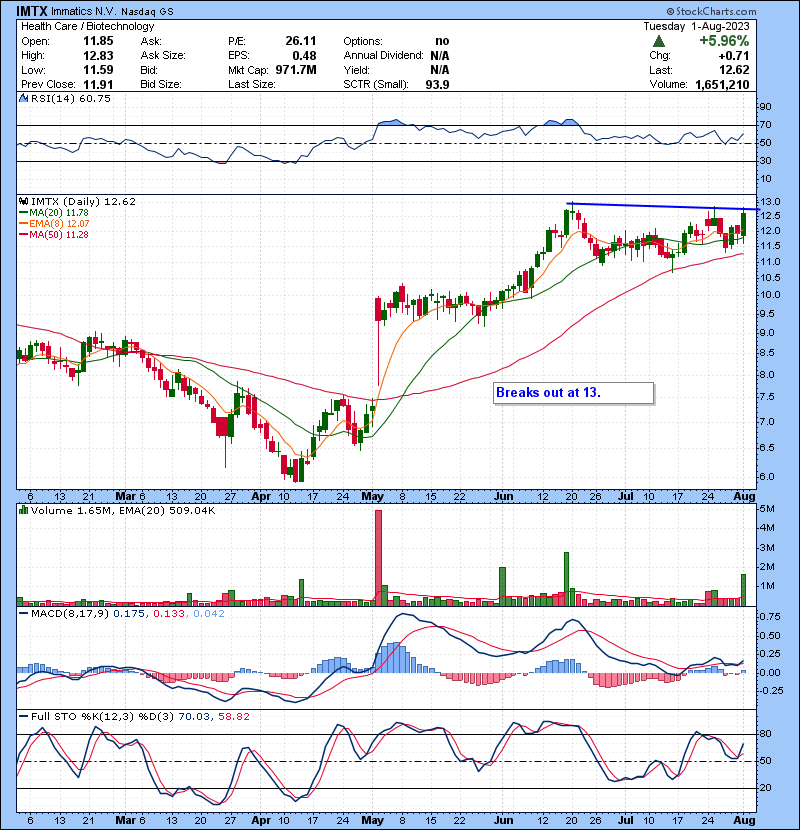Click the 'Breaks out at 13.' annotation box
The height and width of the screenshot is (830, 800).
click(573, 393)
